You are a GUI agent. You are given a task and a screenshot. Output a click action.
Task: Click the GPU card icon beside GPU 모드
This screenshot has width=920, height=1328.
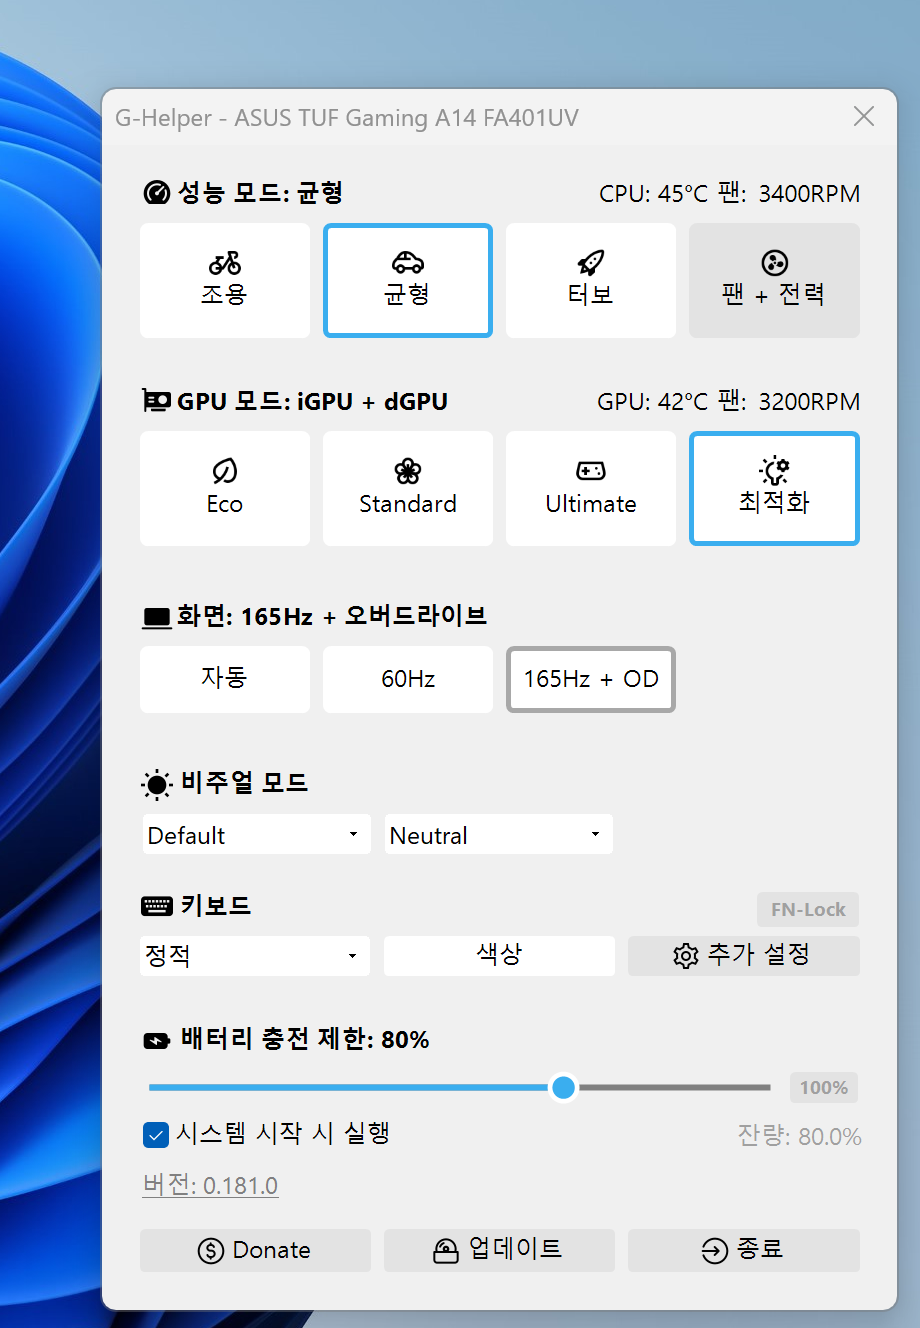(x=157, y=401)
